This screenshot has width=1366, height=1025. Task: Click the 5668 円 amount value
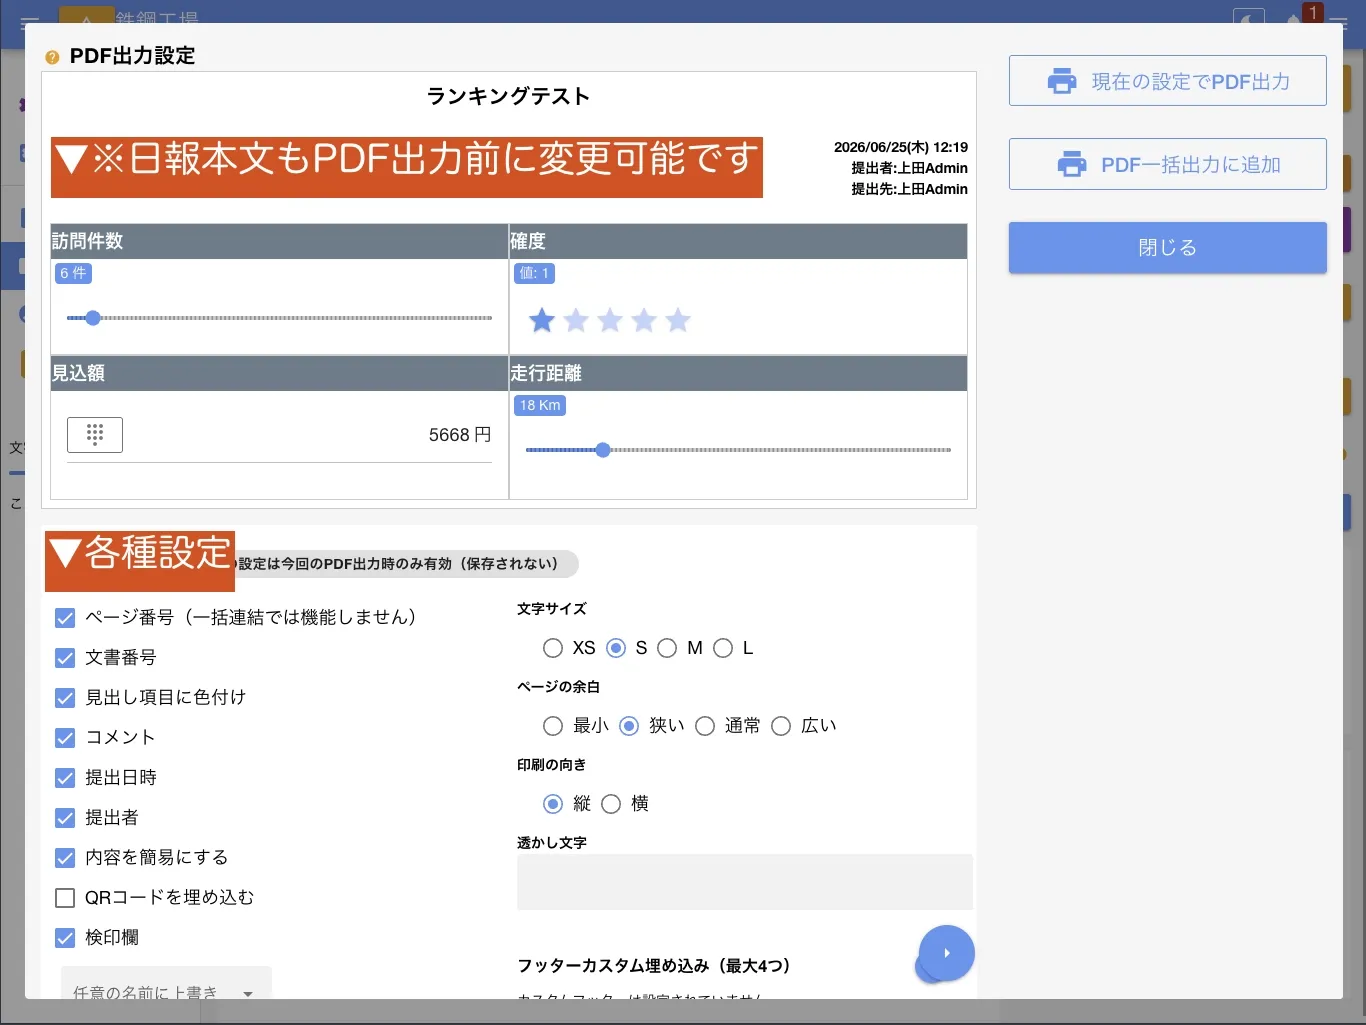460,435
